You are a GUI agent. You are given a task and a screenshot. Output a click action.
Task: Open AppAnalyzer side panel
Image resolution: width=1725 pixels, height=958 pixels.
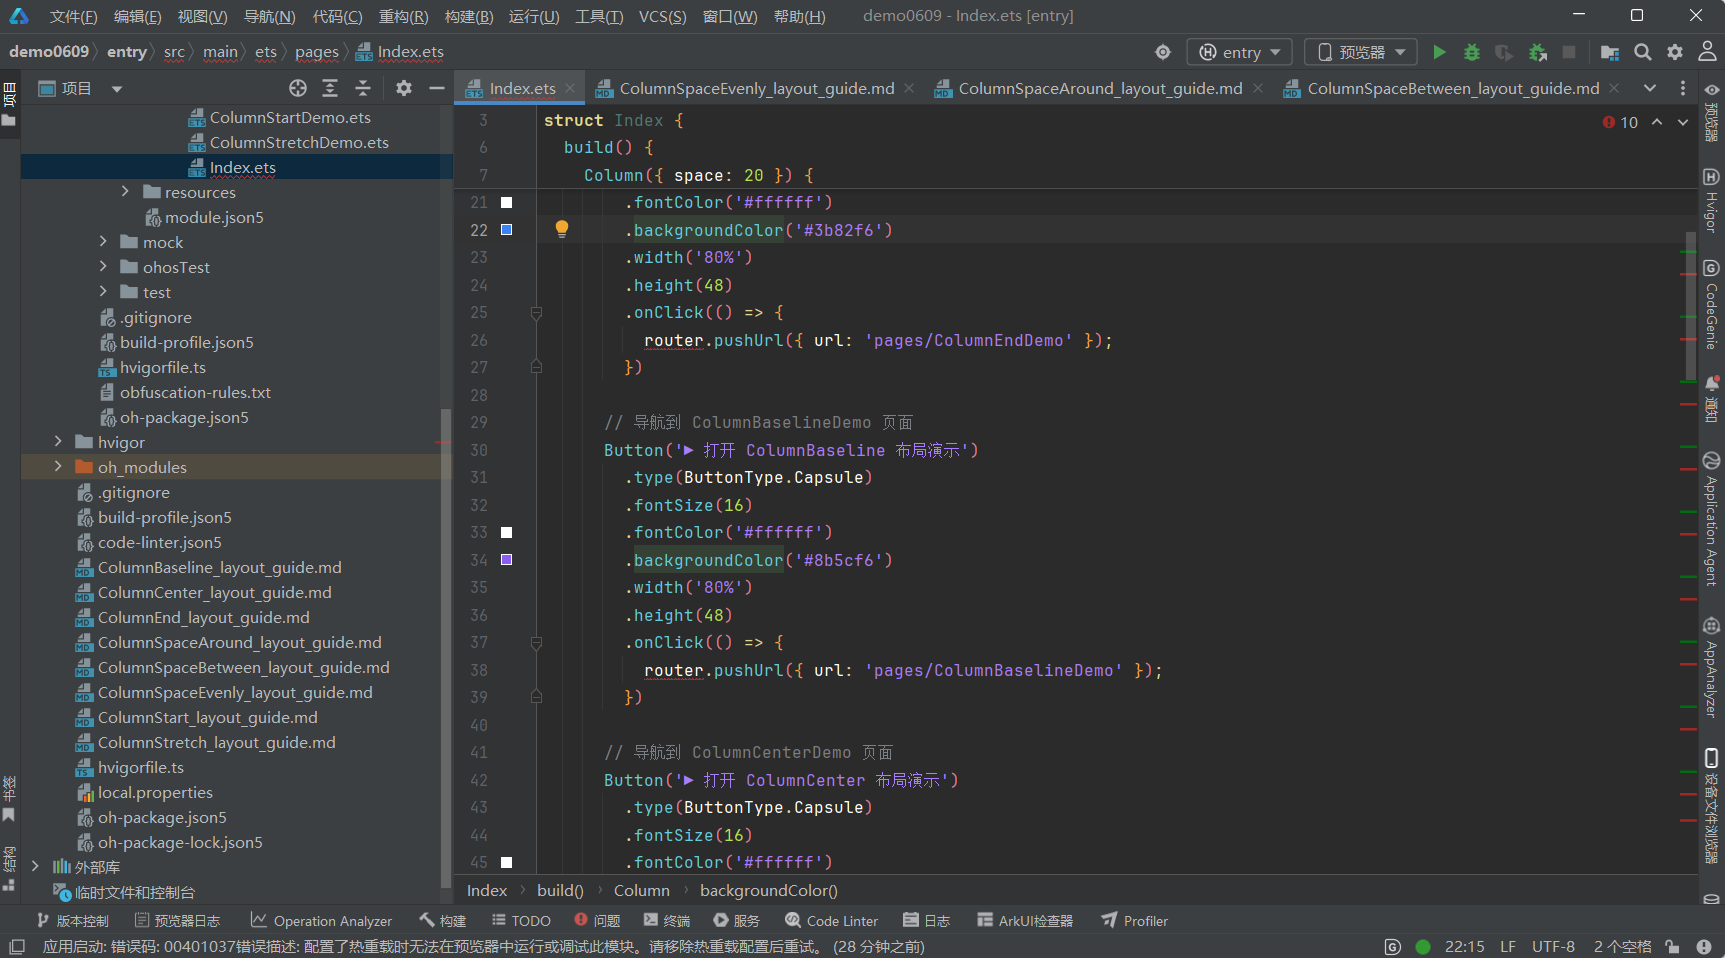point(1711,668)
